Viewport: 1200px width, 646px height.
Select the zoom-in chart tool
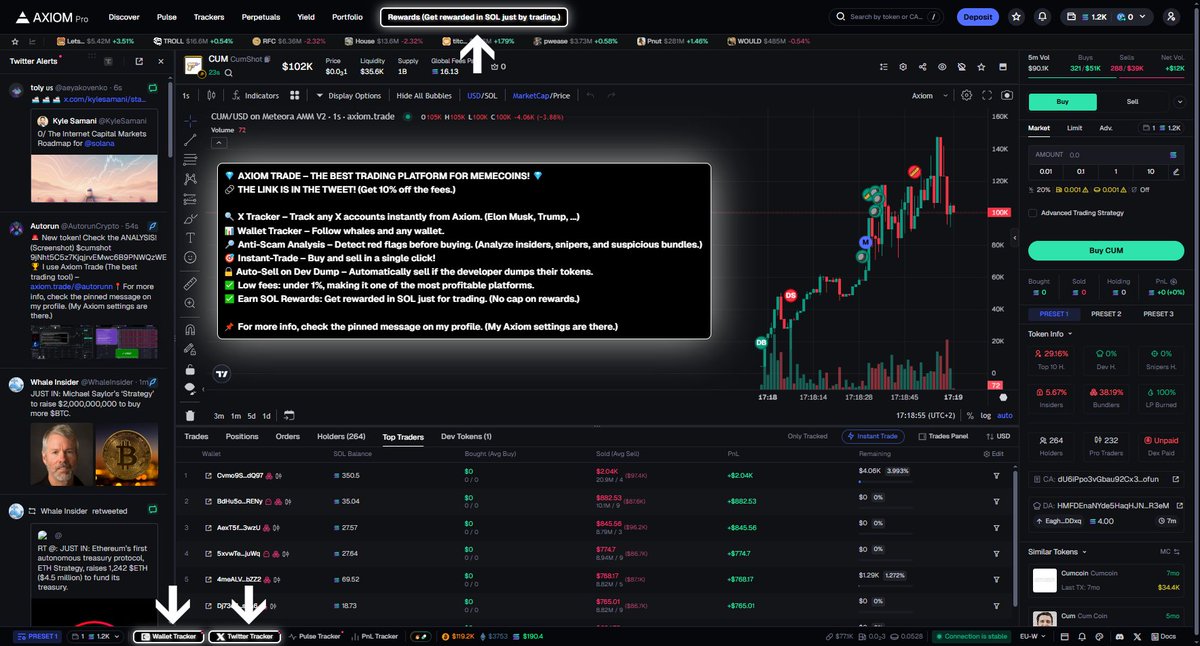point(191,304)
